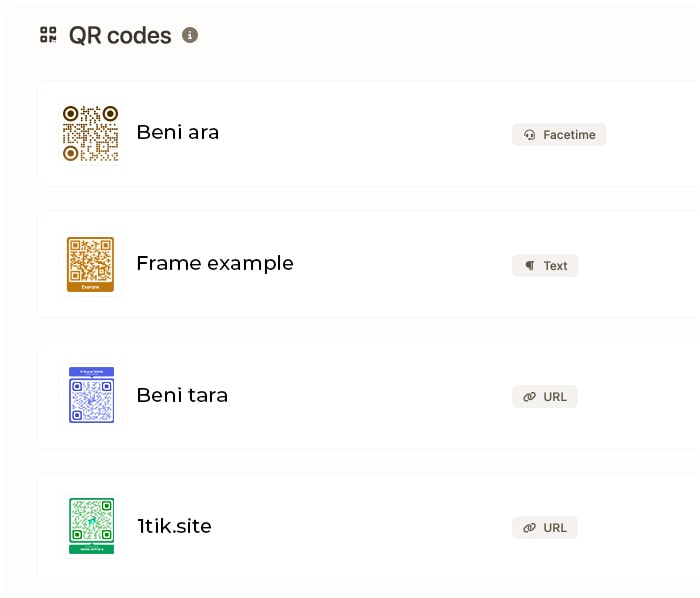Open the 1tik.site name link
The image size is (700, 598).
(x=174, y=526)
